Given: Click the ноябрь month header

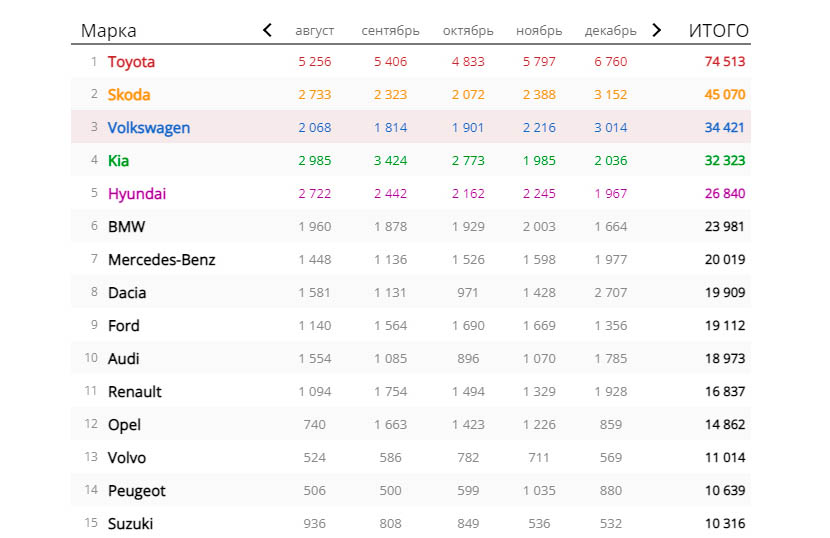Looking at the screenshot, I should click(x=539, y=31).
